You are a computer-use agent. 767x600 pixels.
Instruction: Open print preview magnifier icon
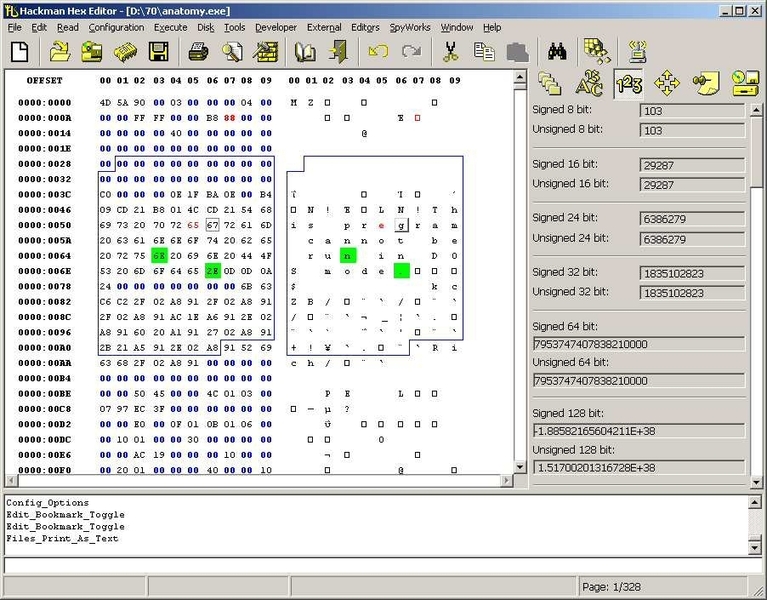[232, 52]
